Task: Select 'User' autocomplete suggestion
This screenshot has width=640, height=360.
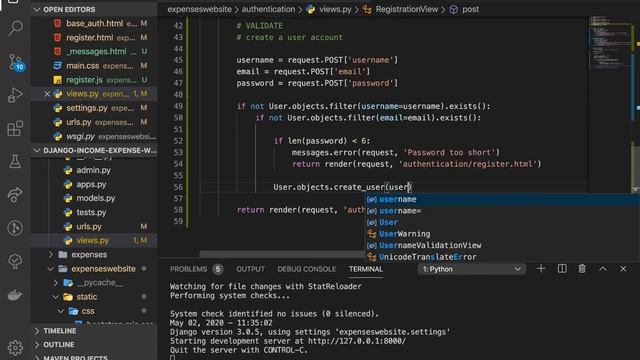Action: coord(502,222)
